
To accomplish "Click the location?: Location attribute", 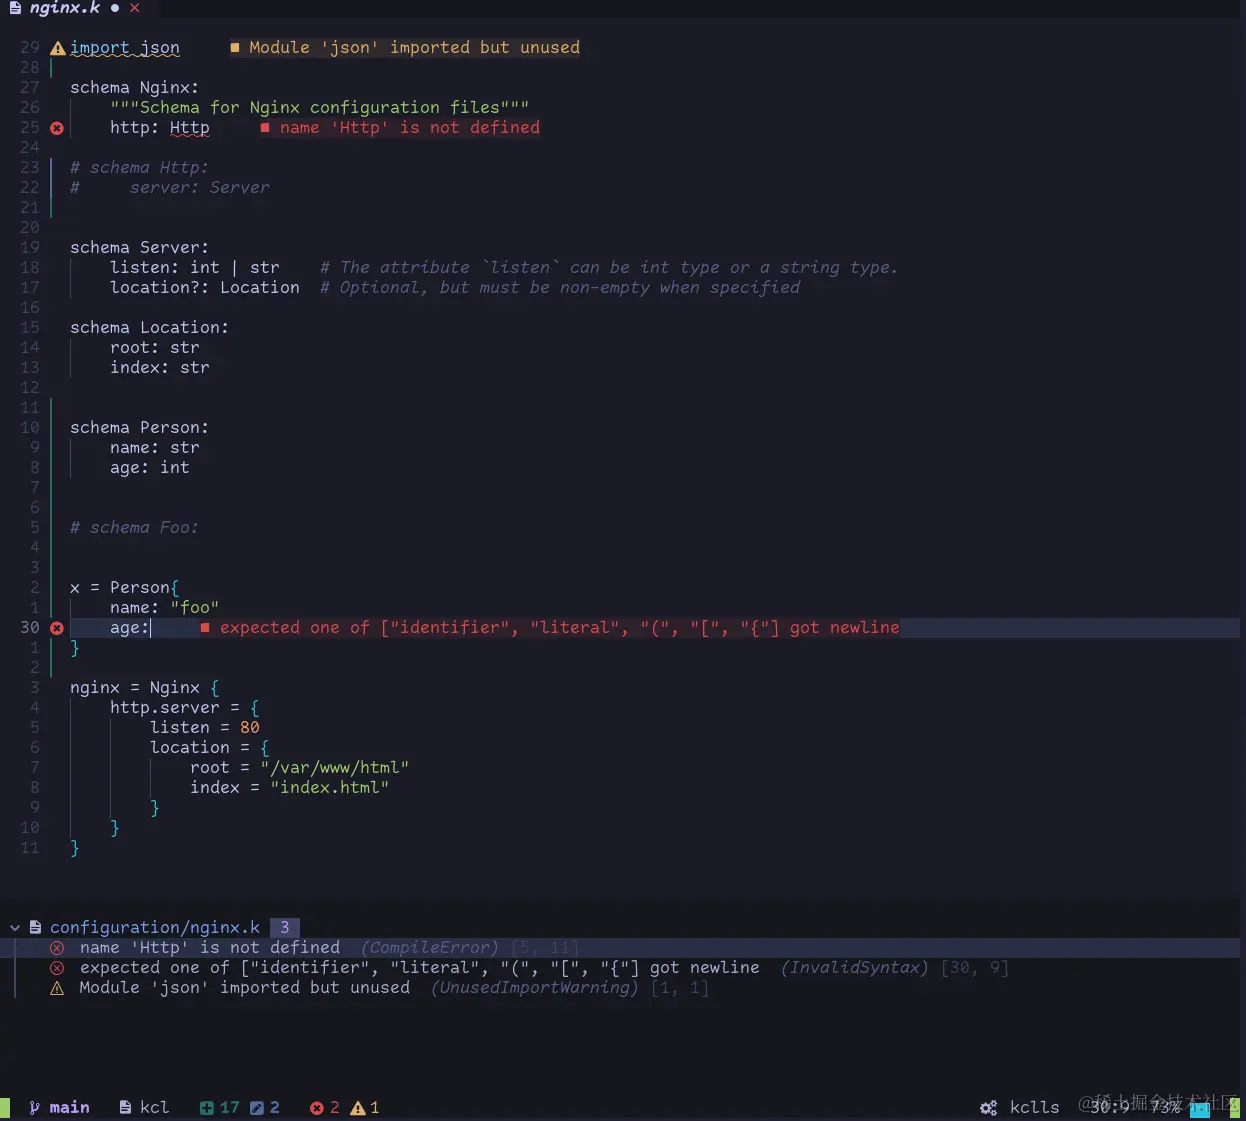I will click(x=205, y=288).
